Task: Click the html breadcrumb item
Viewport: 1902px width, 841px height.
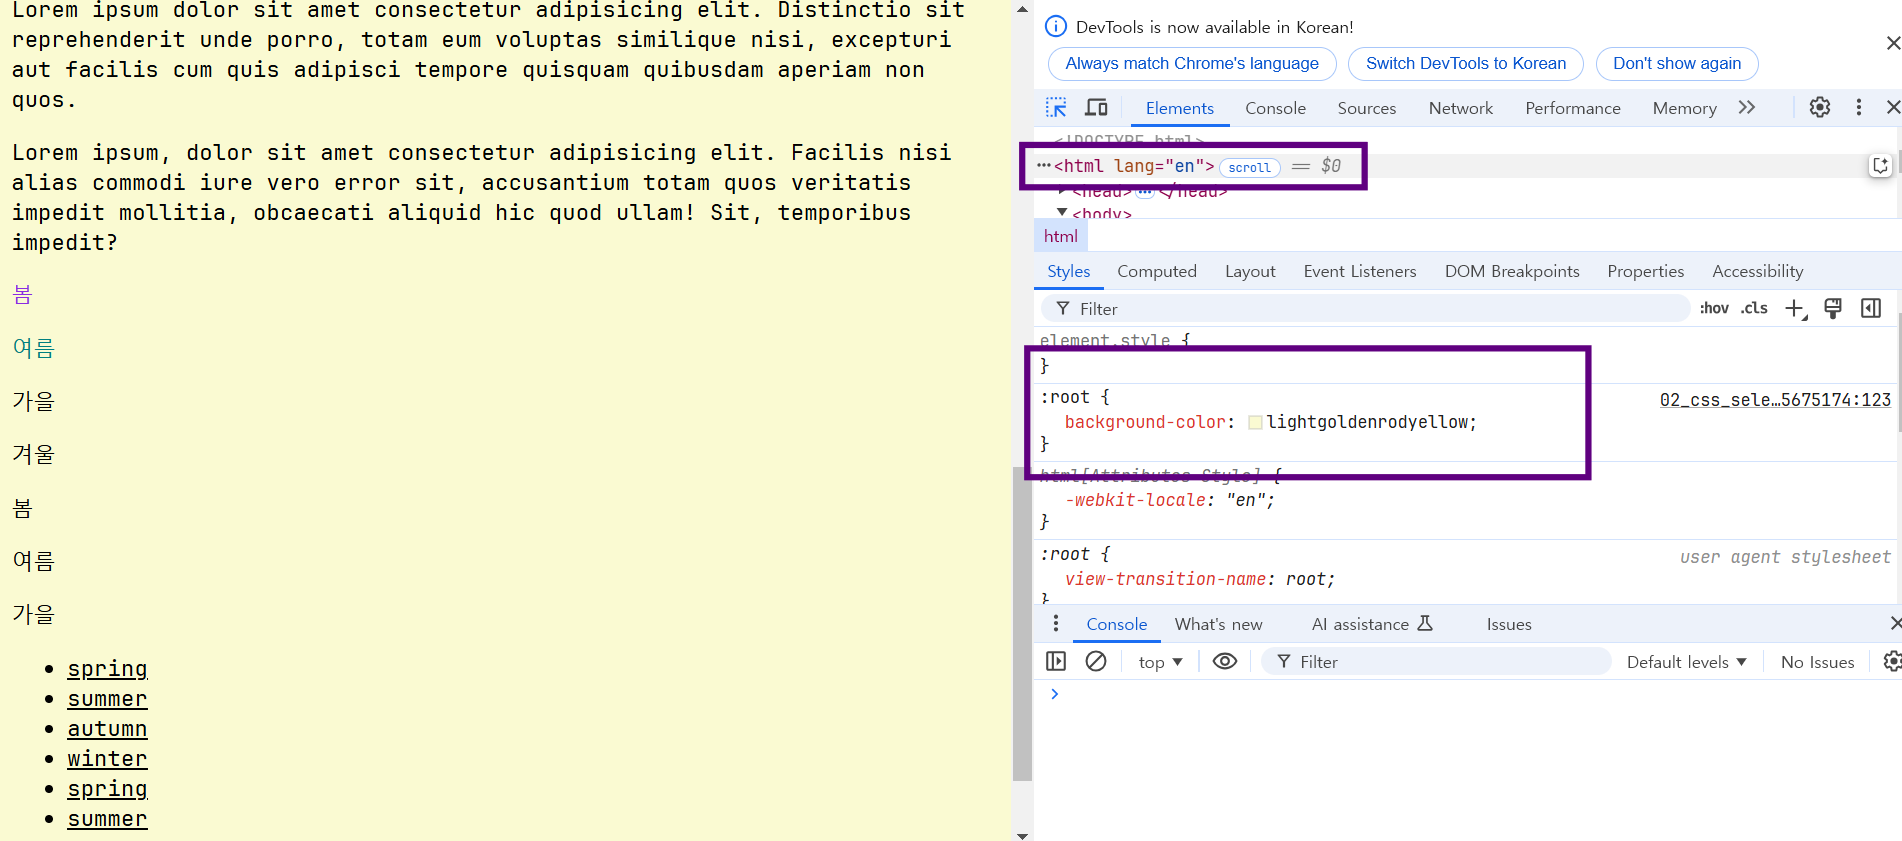Action: 1061,236
